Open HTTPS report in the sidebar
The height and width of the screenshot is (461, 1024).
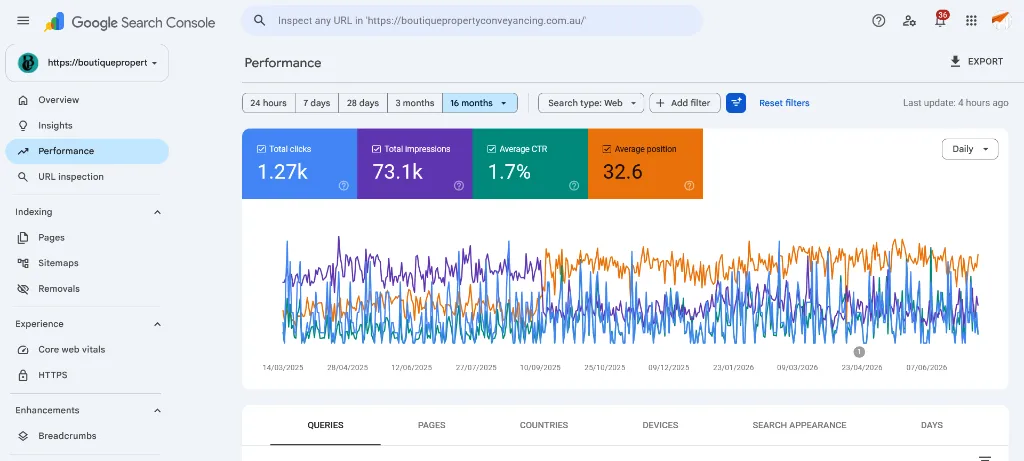87,375
